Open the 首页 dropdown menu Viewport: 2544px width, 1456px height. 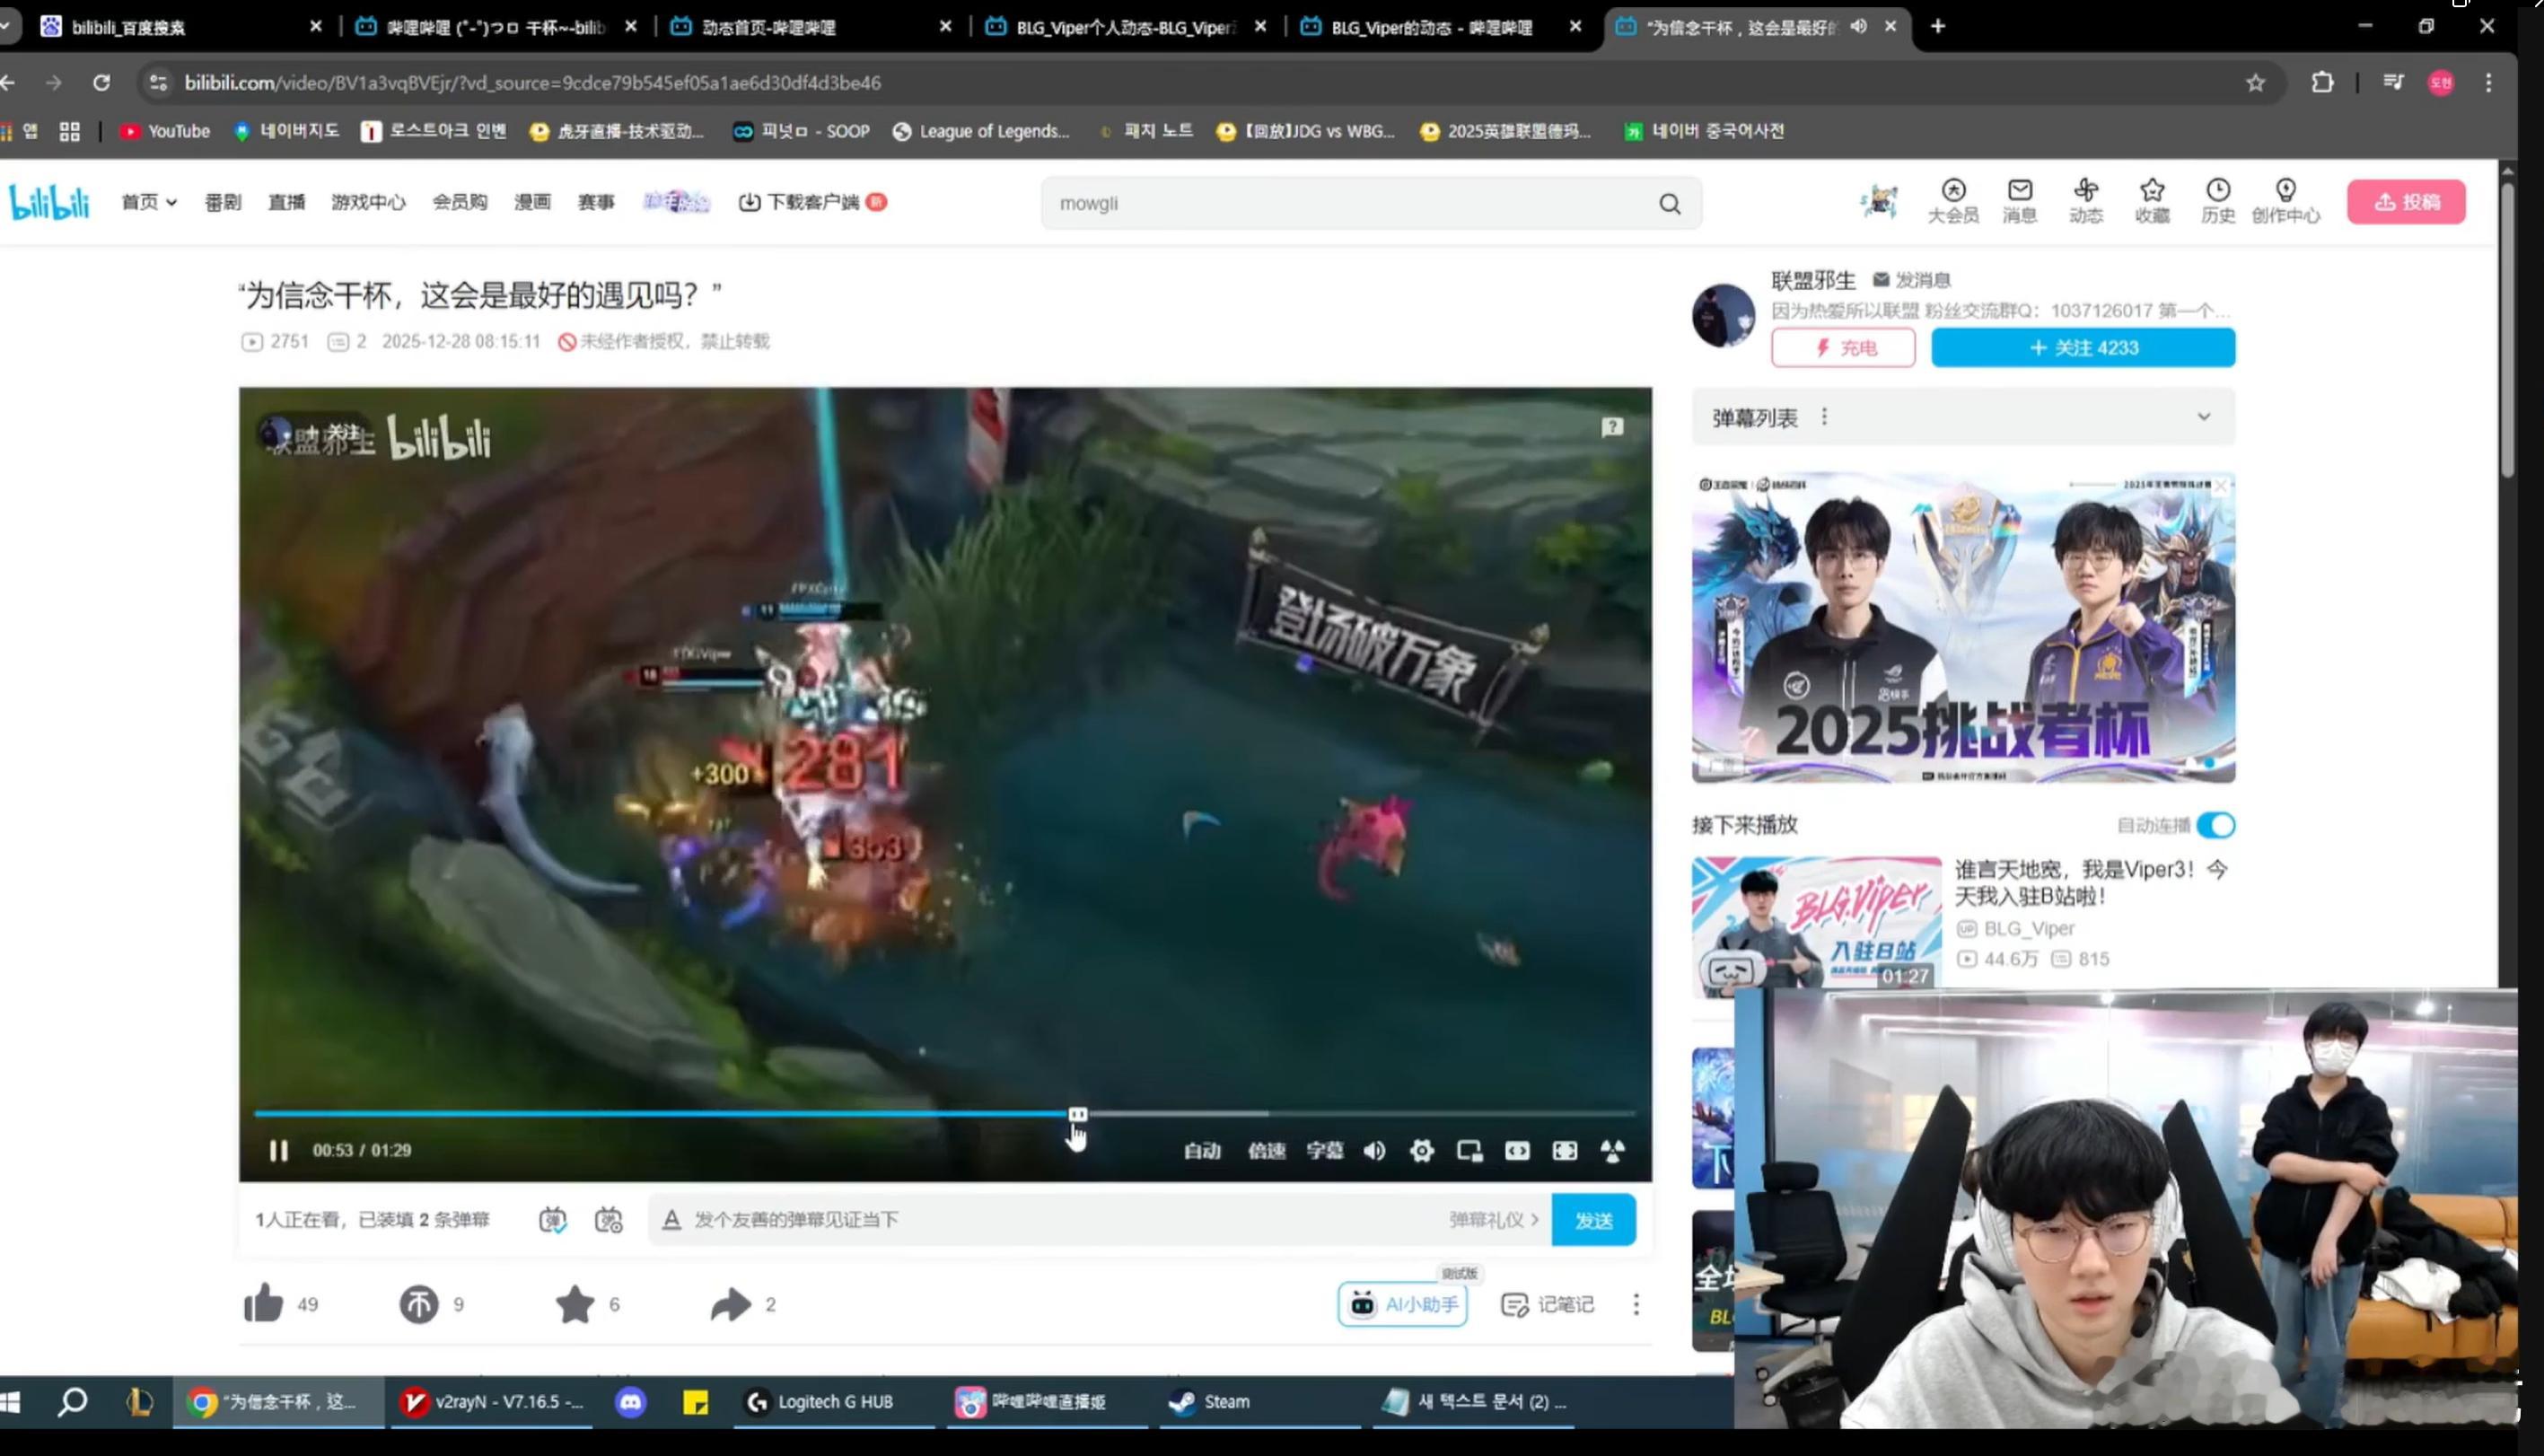[x=149, y=203]
